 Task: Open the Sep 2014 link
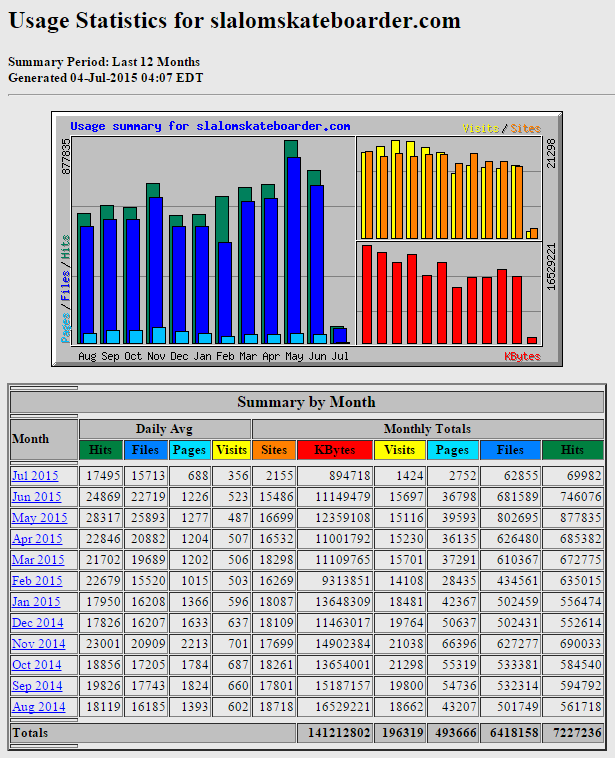point(37,686)
